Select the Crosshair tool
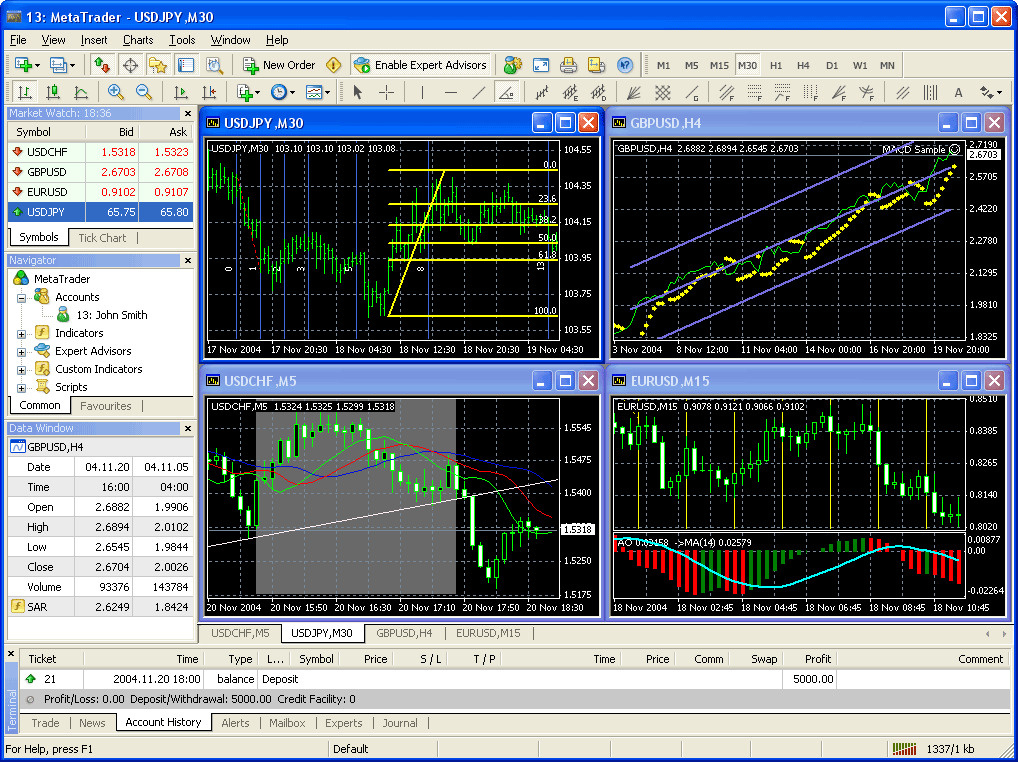This screenshot has width=1018, height=762. [388, 92]
